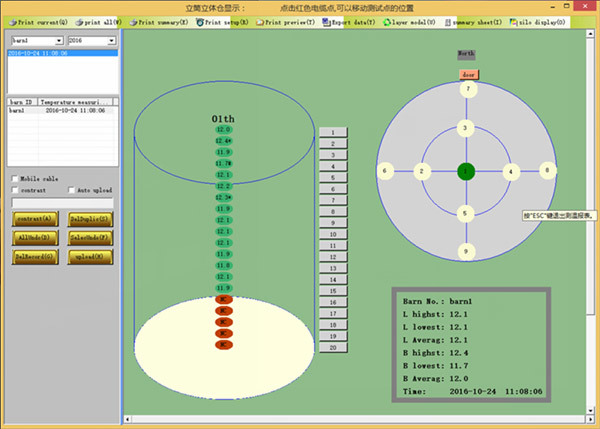The height and width of the screenshot is (429, 600).
Task: Click horizontal scrollbar right arrow
Action: 590,419
